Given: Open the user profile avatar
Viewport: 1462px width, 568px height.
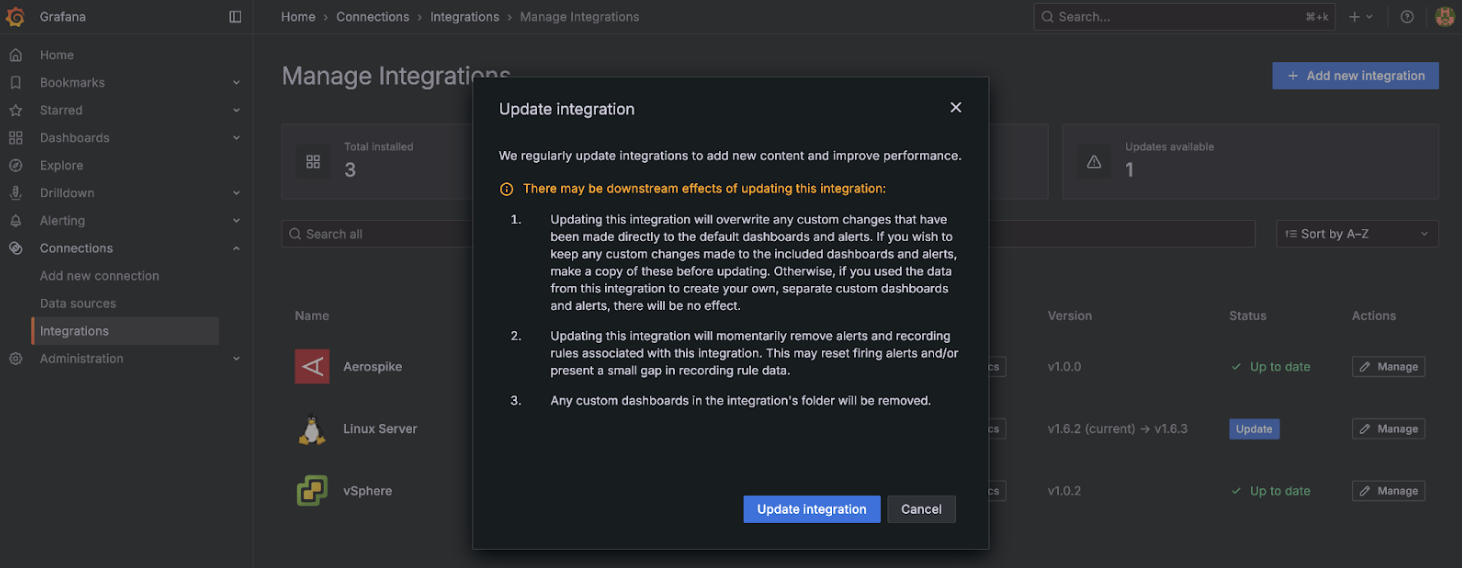Looking at the screenshot, I should tap(1444, 17).
